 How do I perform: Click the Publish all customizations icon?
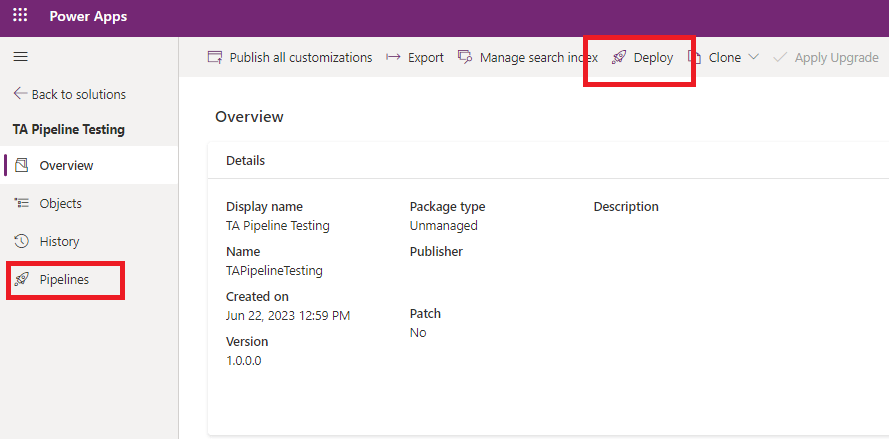coord(214,58)
